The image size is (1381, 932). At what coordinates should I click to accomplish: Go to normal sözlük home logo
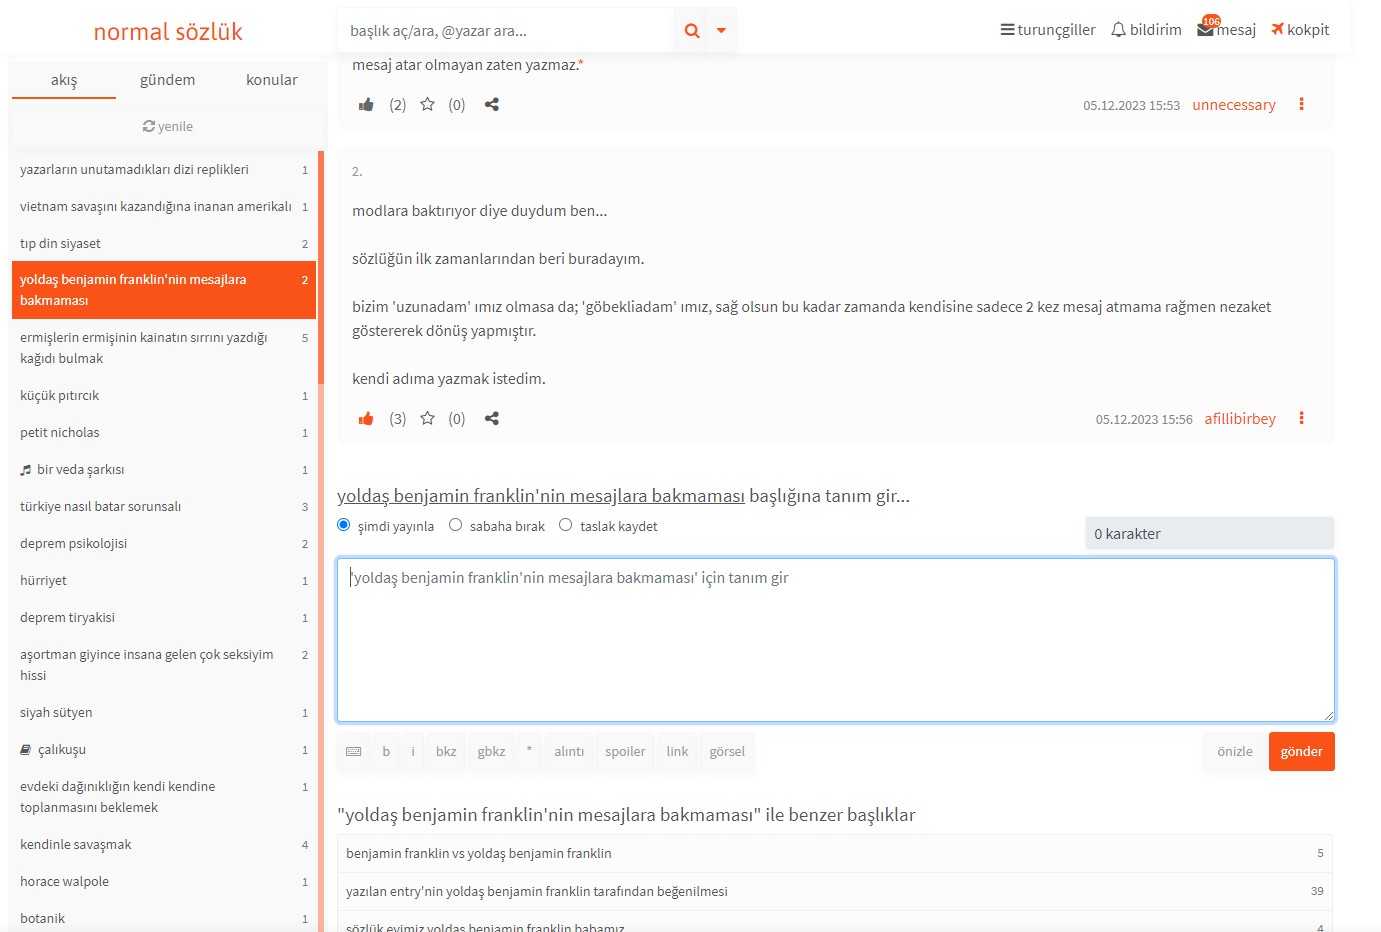pos(168,32)
